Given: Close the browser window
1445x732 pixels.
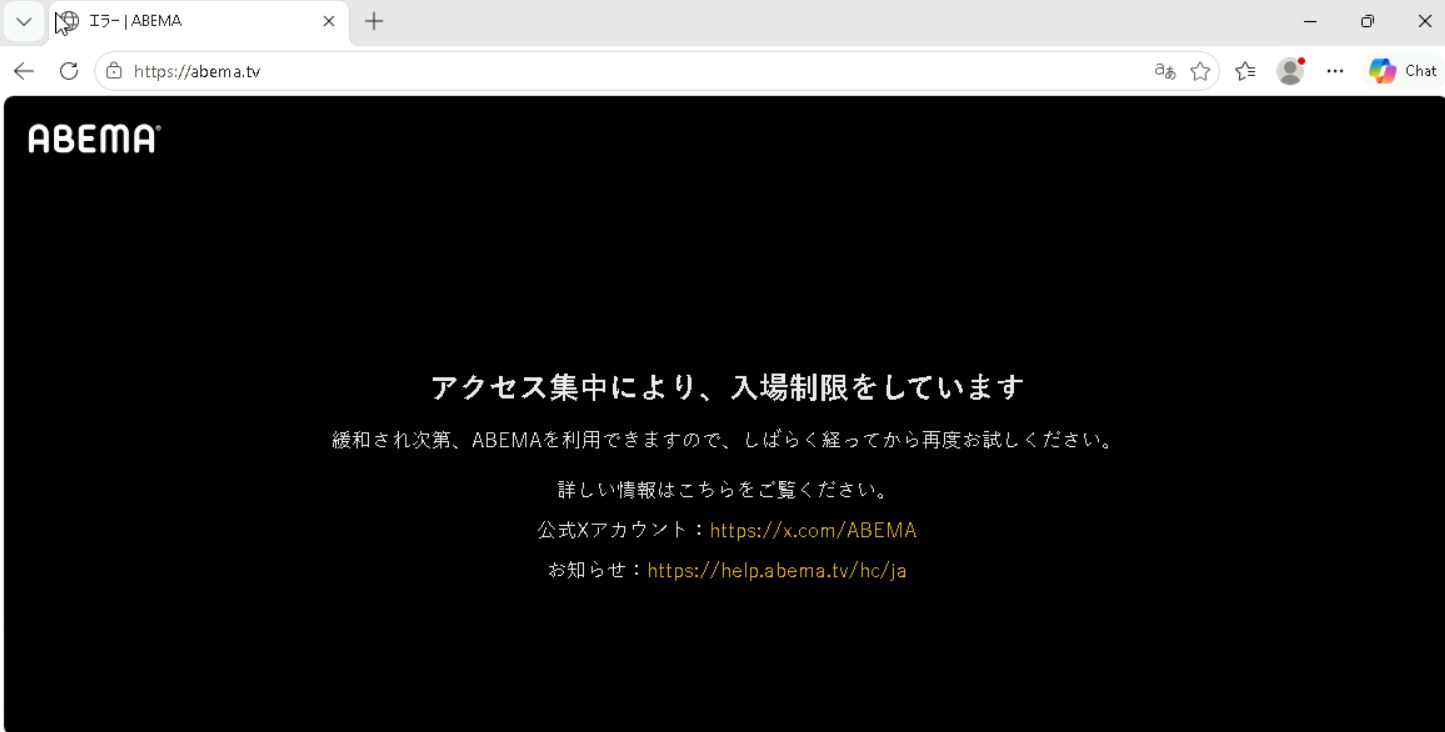Looking at the screenshot, I should pos(1425,21).
